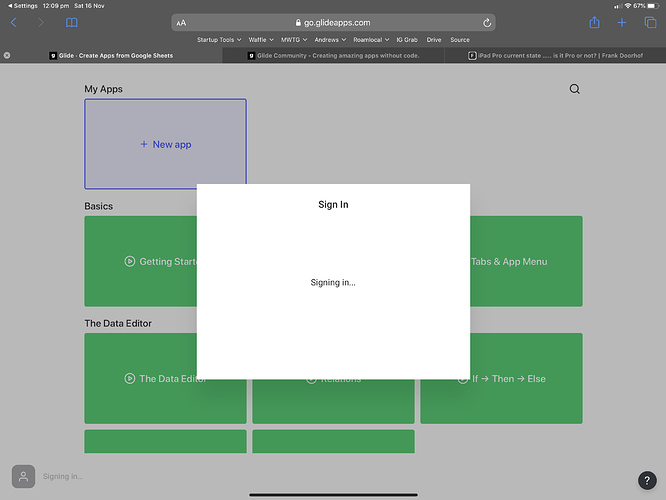Tap the AA reader text size button
This screenshot has width=666, height=500.
tap(181, 23)
